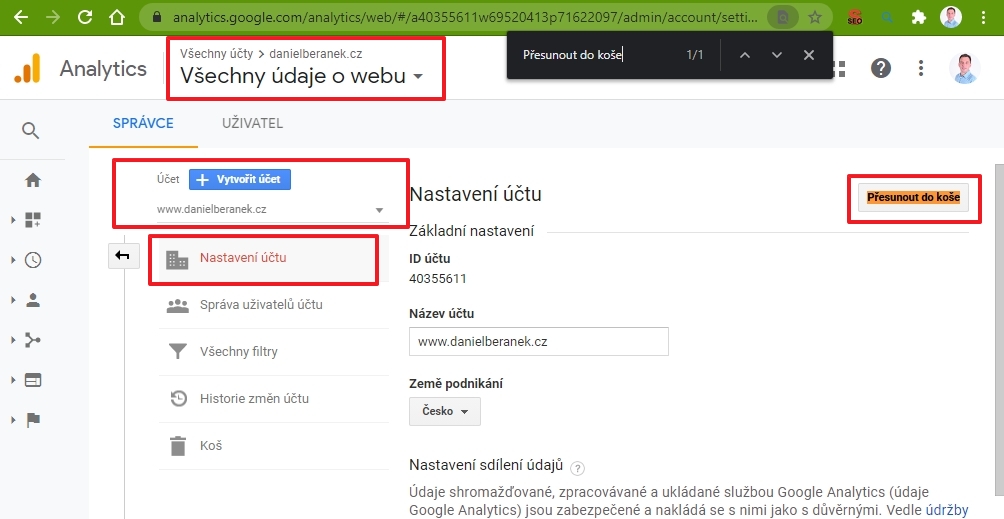
Task: Open the Všechny údaje o webu view selector
Action: click(302, 76)
